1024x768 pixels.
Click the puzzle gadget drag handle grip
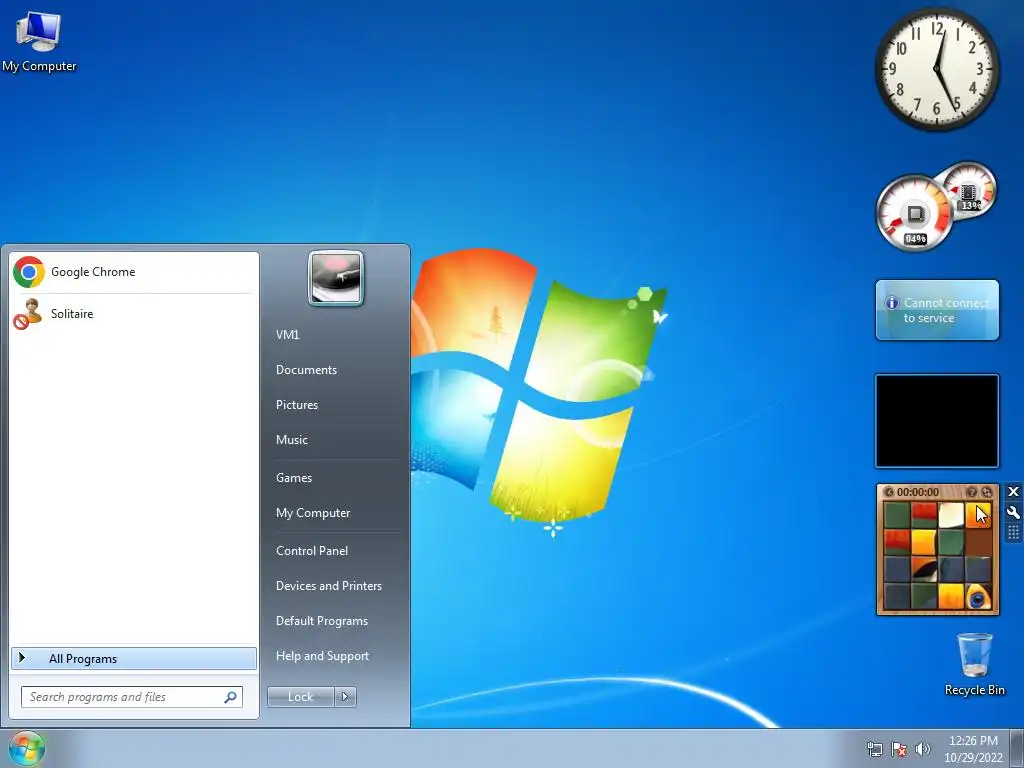(x=1014, y=533)
